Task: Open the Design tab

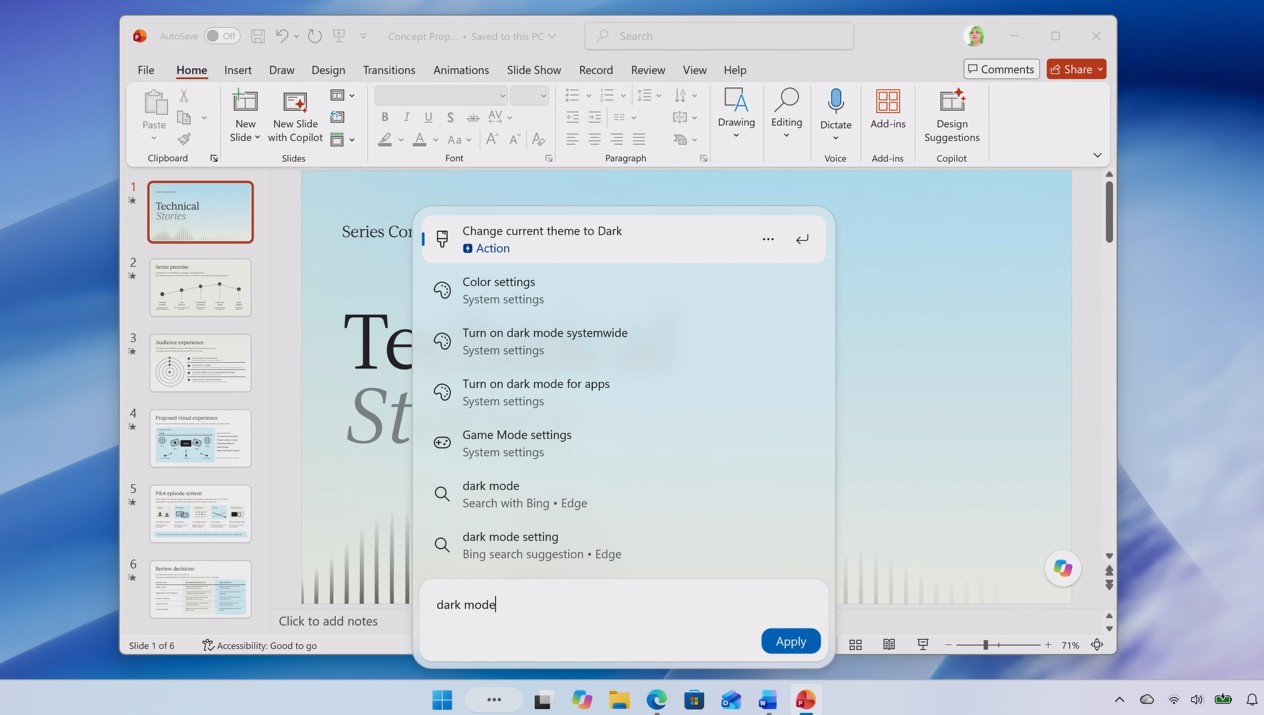Action: [328, 70]
